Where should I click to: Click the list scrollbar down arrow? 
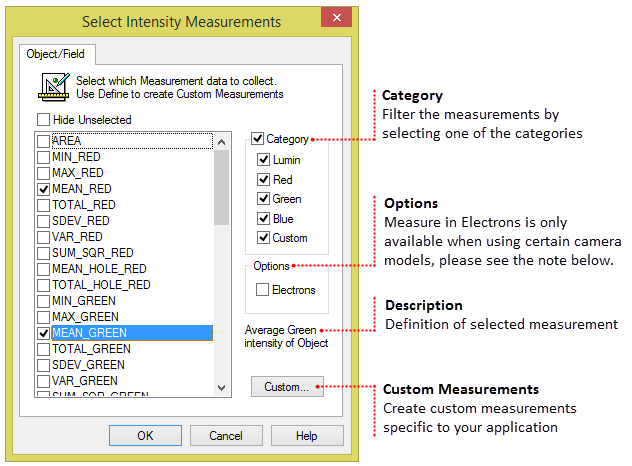point(222,388)
